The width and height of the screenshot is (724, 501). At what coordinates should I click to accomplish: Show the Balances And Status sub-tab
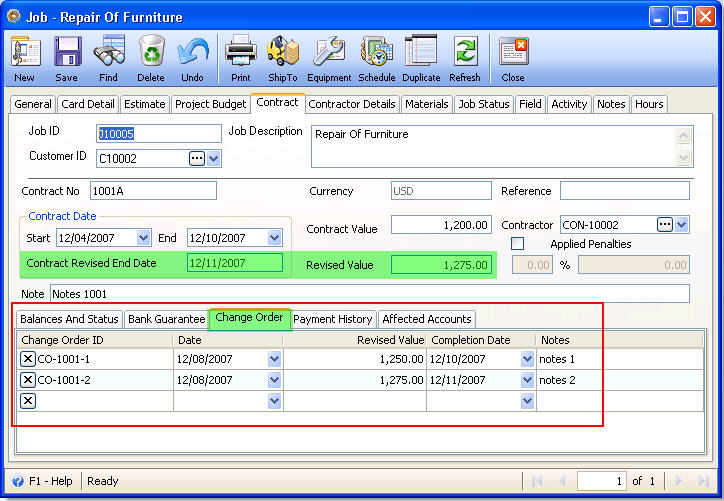click(69, 319)
